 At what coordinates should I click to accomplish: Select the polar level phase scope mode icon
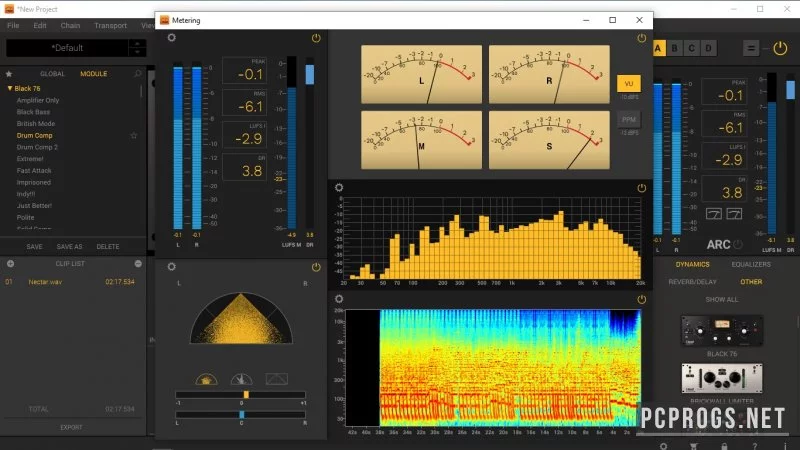(x=241, y=379)
